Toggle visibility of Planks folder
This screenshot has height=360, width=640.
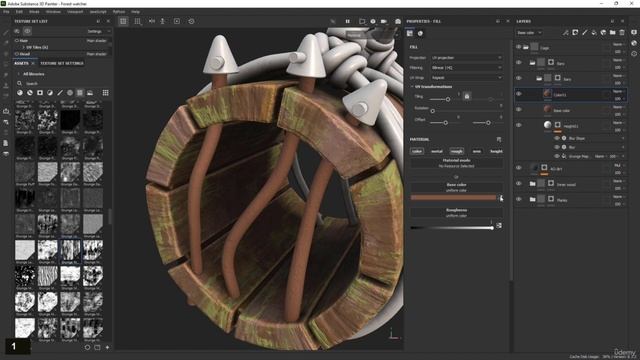(x=518, y=199)
